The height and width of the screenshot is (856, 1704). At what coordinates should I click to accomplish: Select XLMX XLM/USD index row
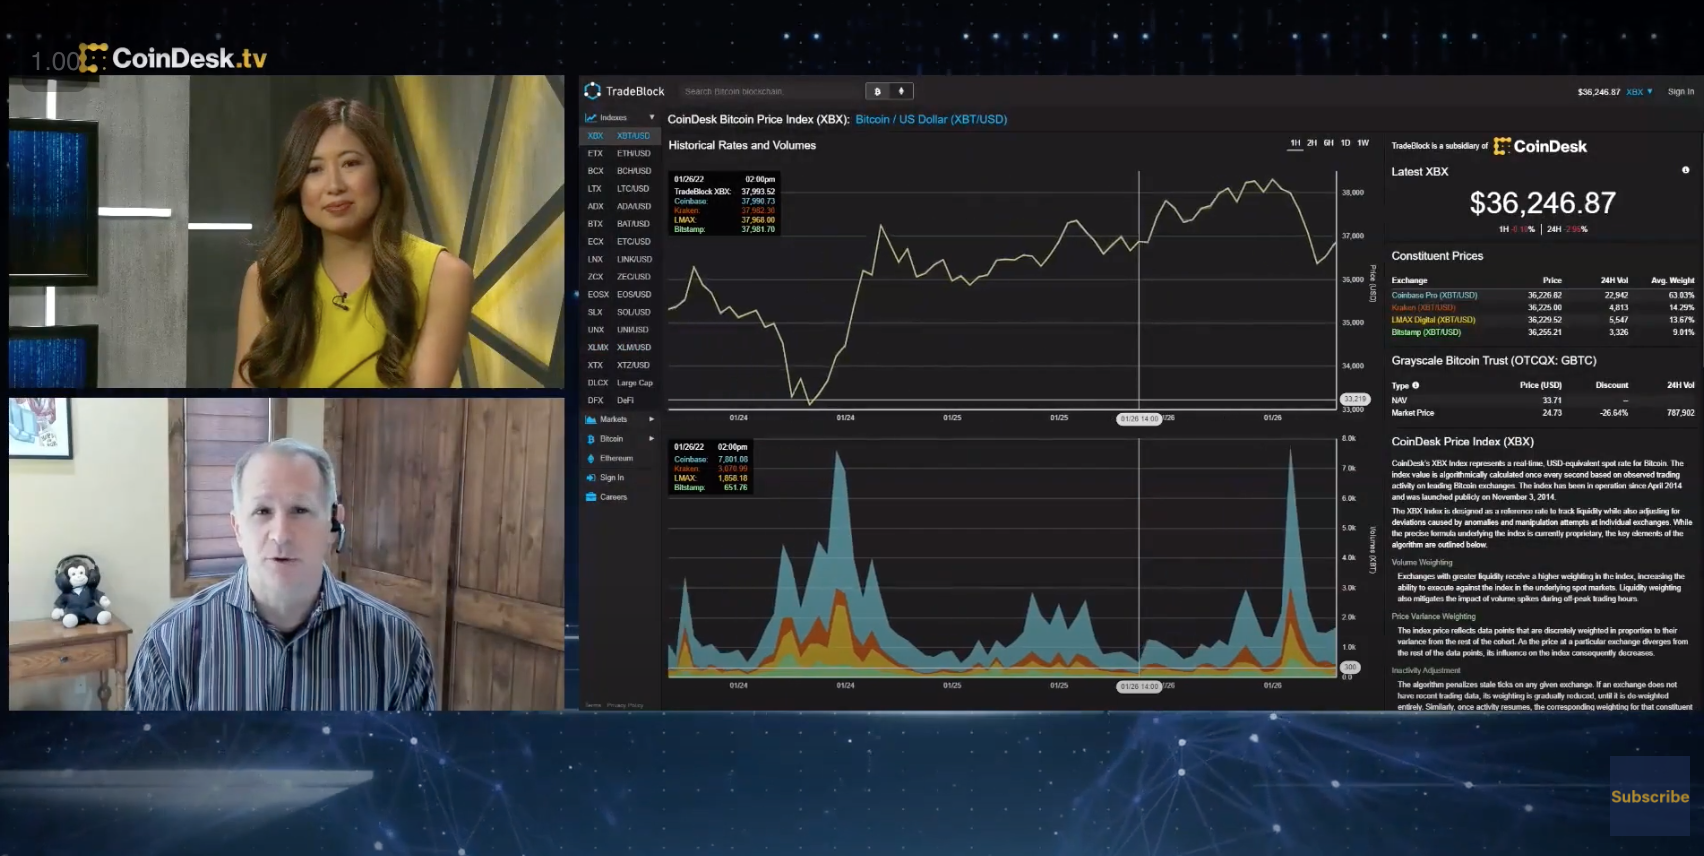pos(620,348)
